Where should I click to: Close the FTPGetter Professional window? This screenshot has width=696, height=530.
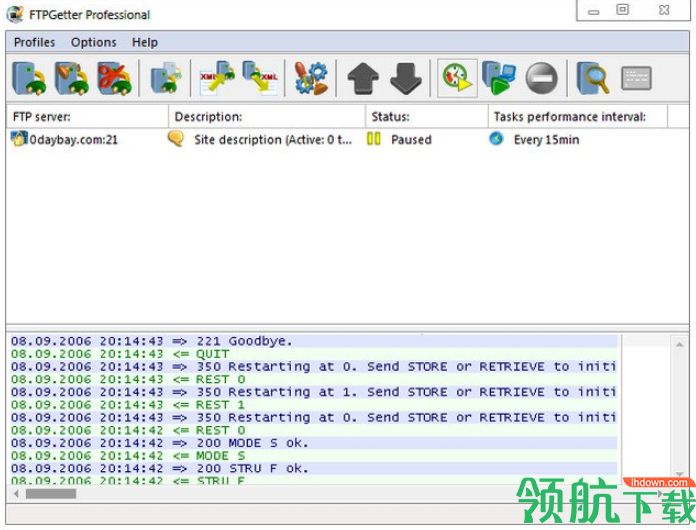(664, 9)
